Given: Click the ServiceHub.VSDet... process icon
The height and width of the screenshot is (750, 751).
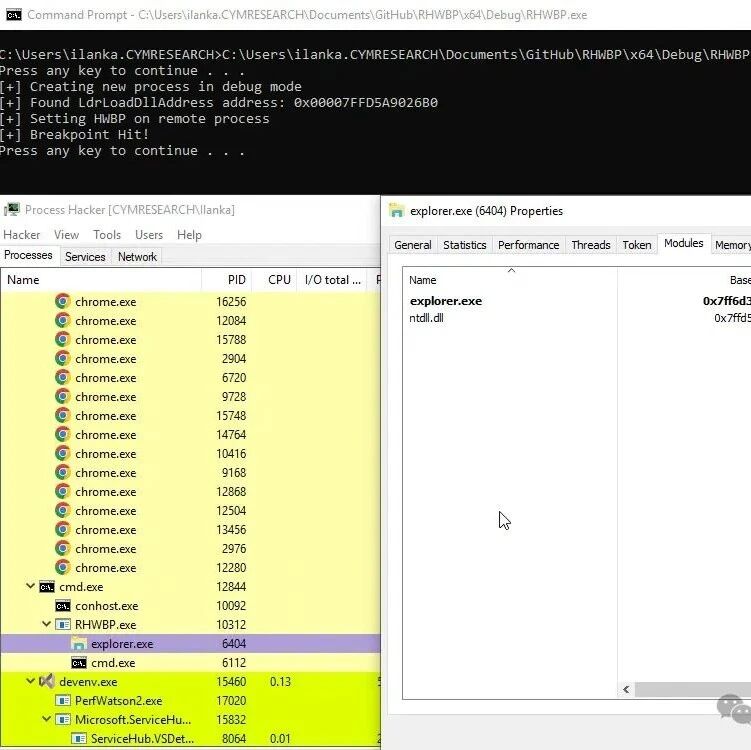Looking at the screenshot, I should (x=79, y=739).
